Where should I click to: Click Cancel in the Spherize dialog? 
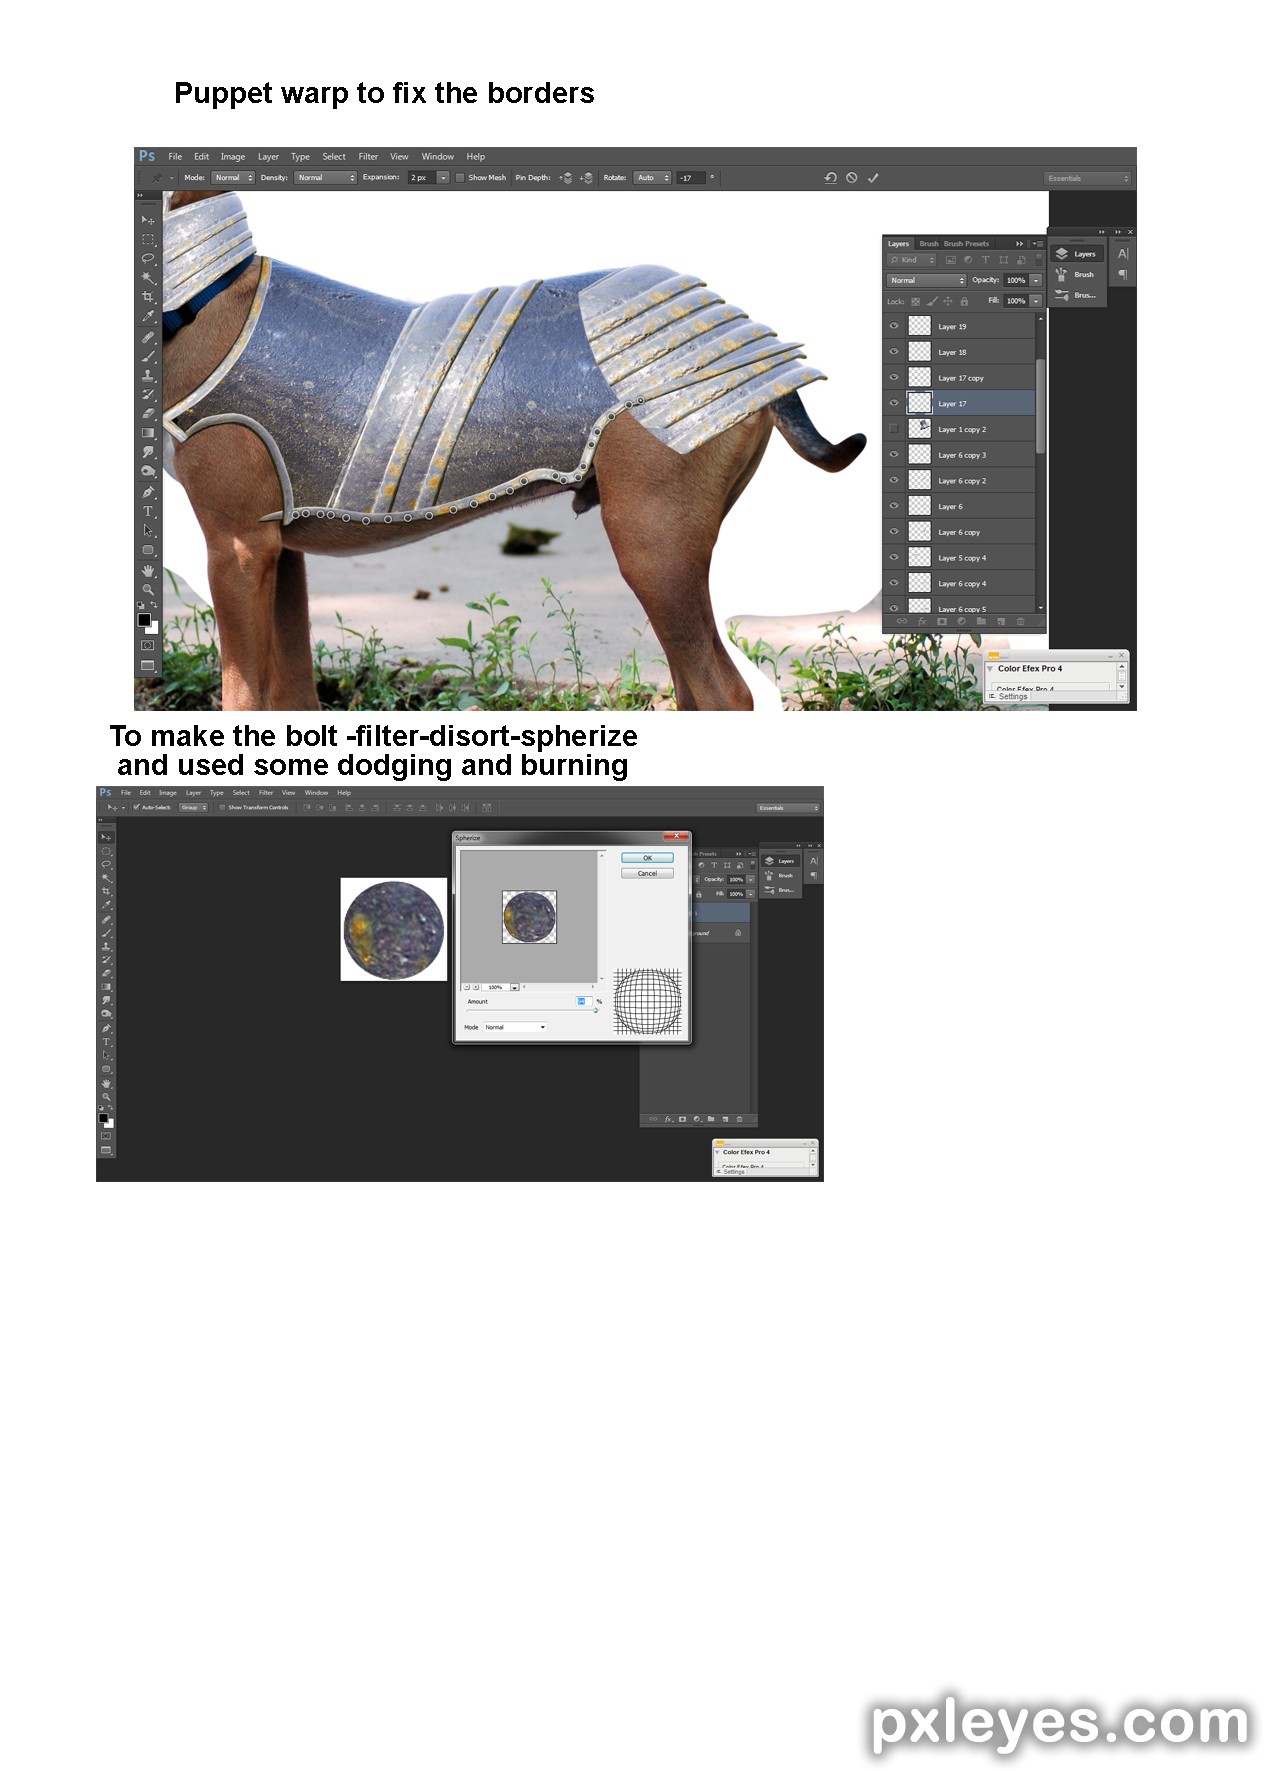click(x=647, y=873)
